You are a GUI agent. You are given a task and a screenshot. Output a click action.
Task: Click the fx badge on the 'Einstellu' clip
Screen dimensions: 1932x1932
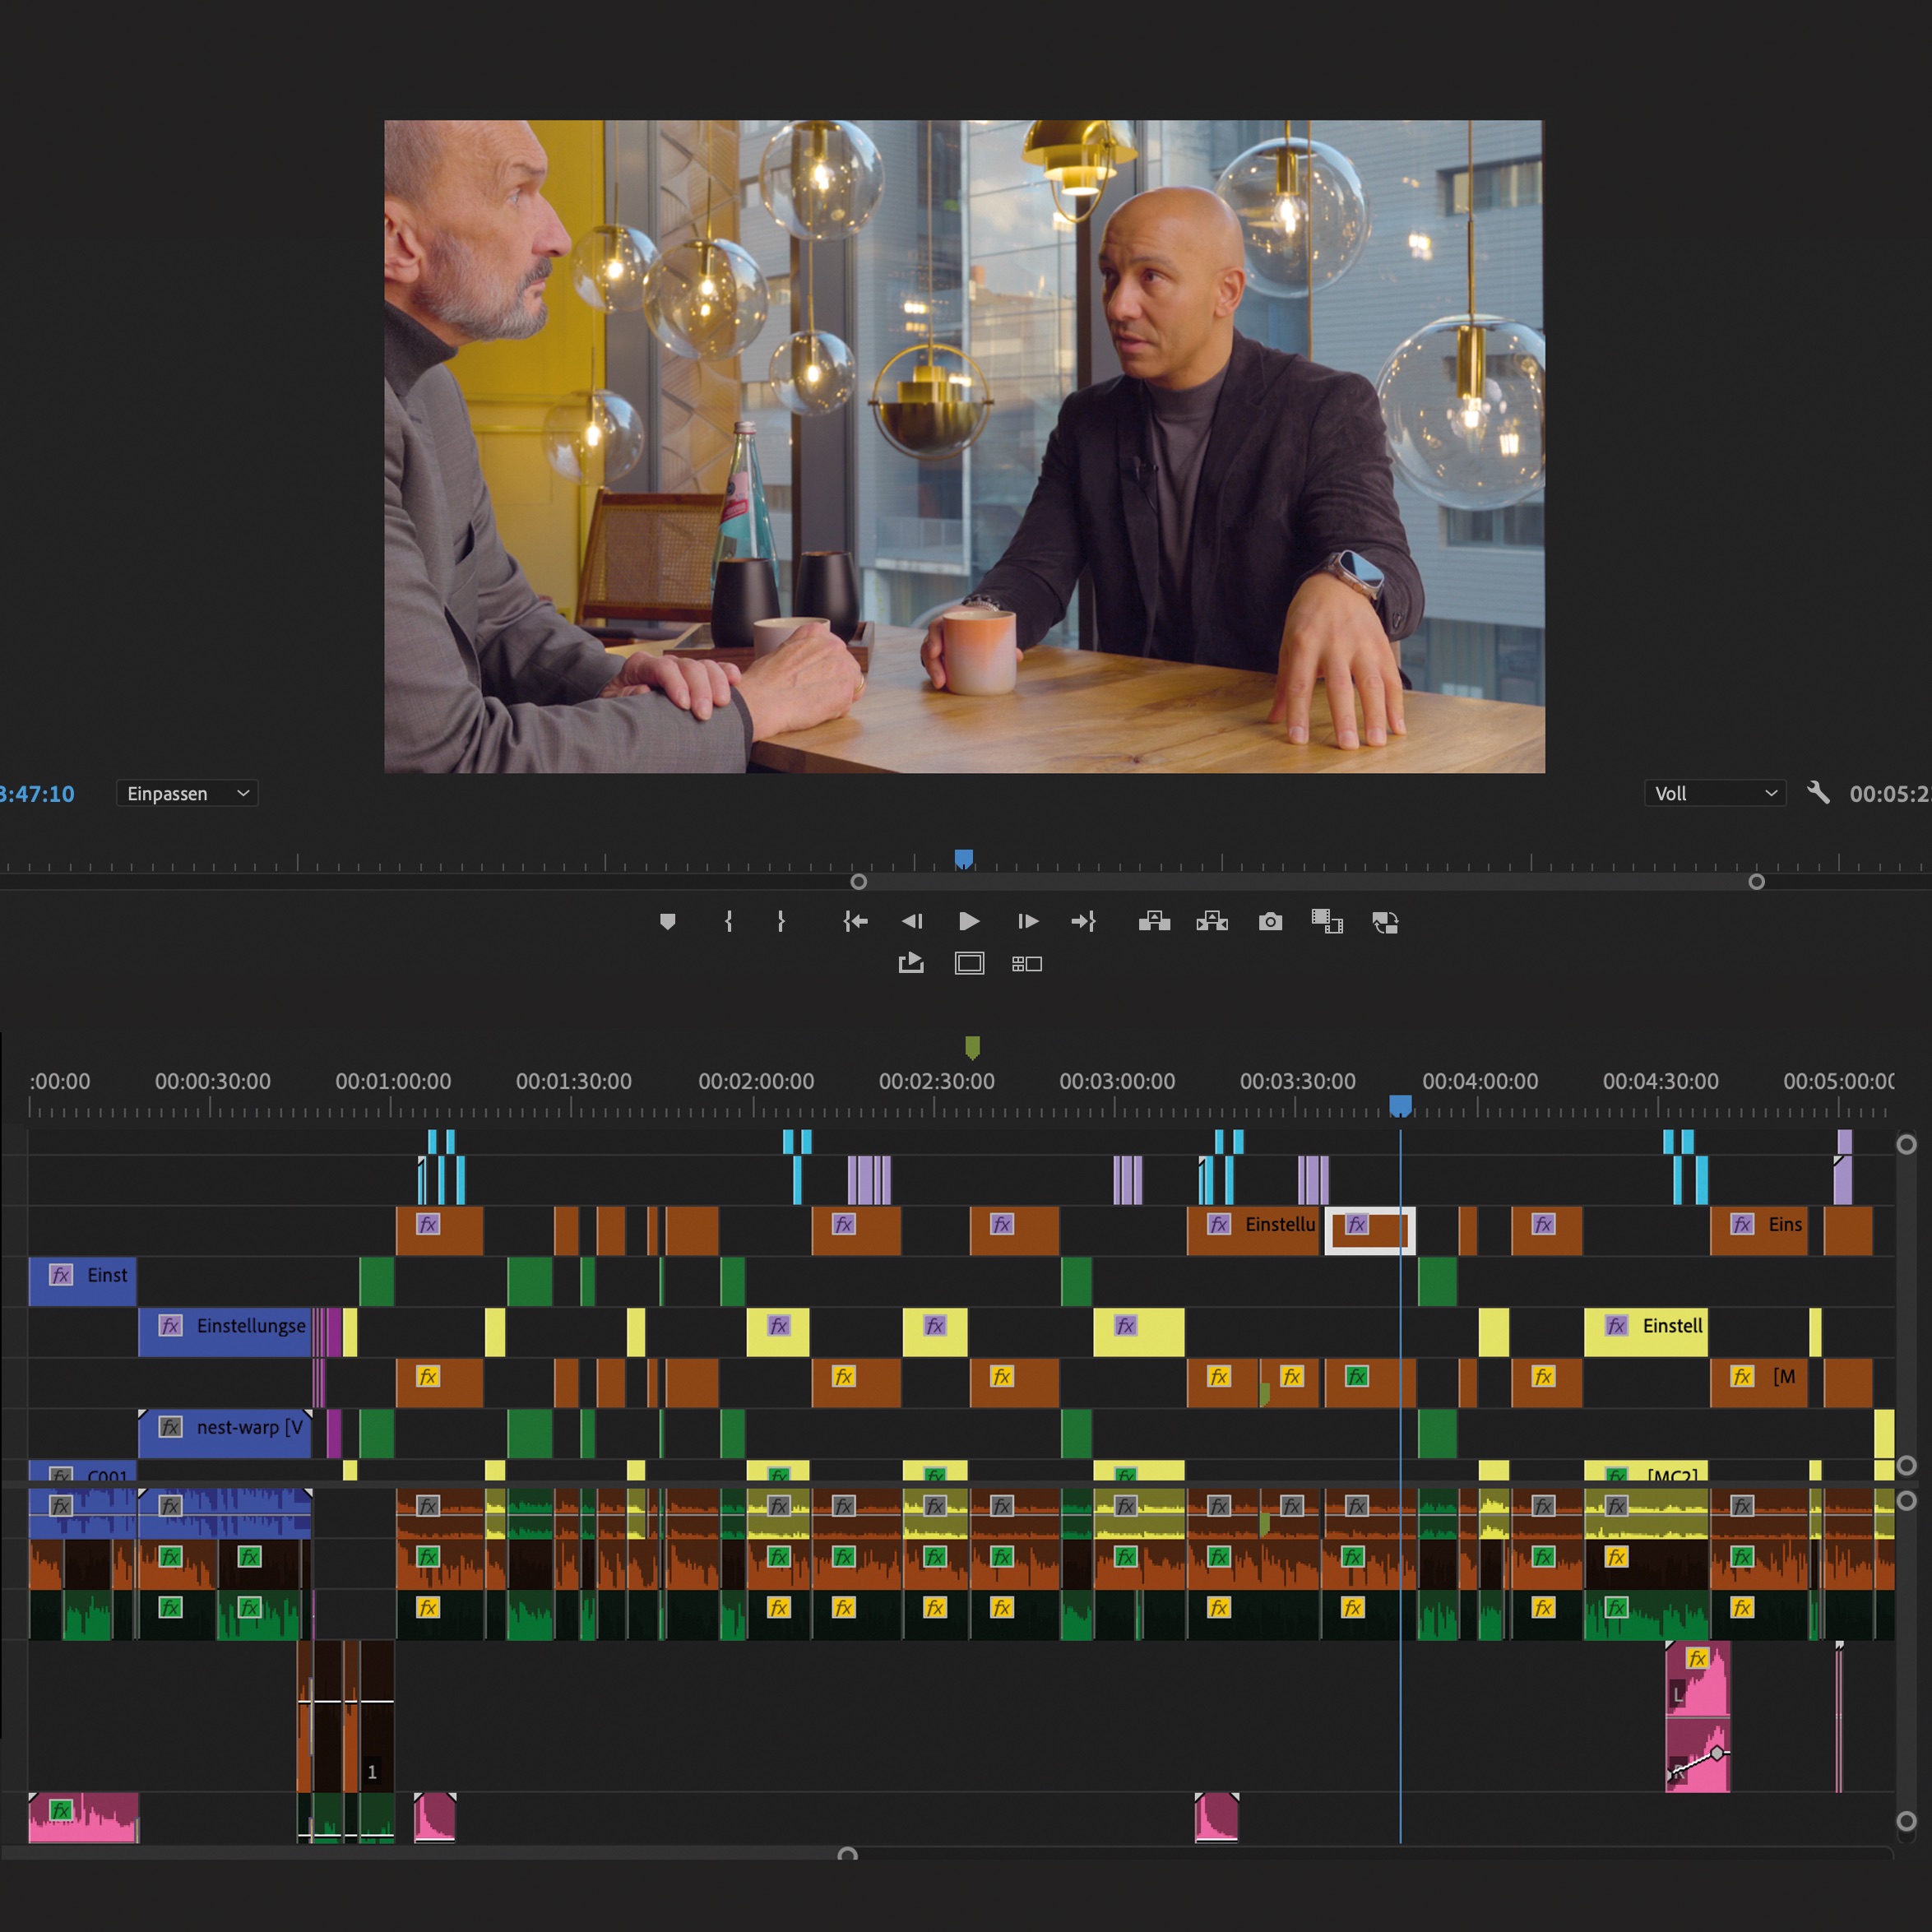coord(1219,1224)
